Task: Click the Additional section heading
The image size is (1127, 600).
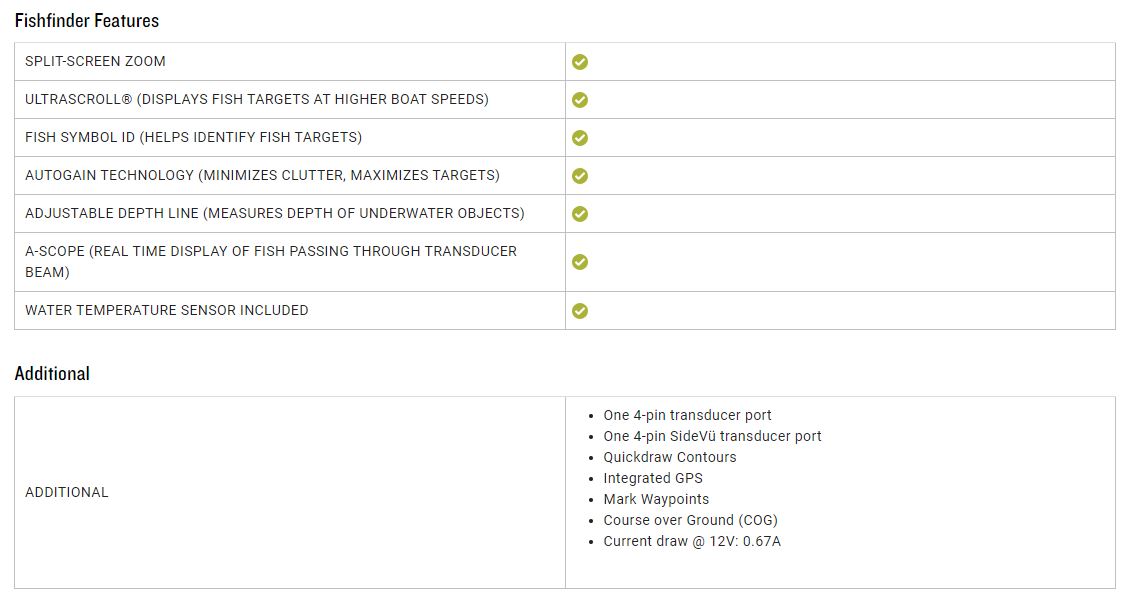Action: tap(52, 373)
